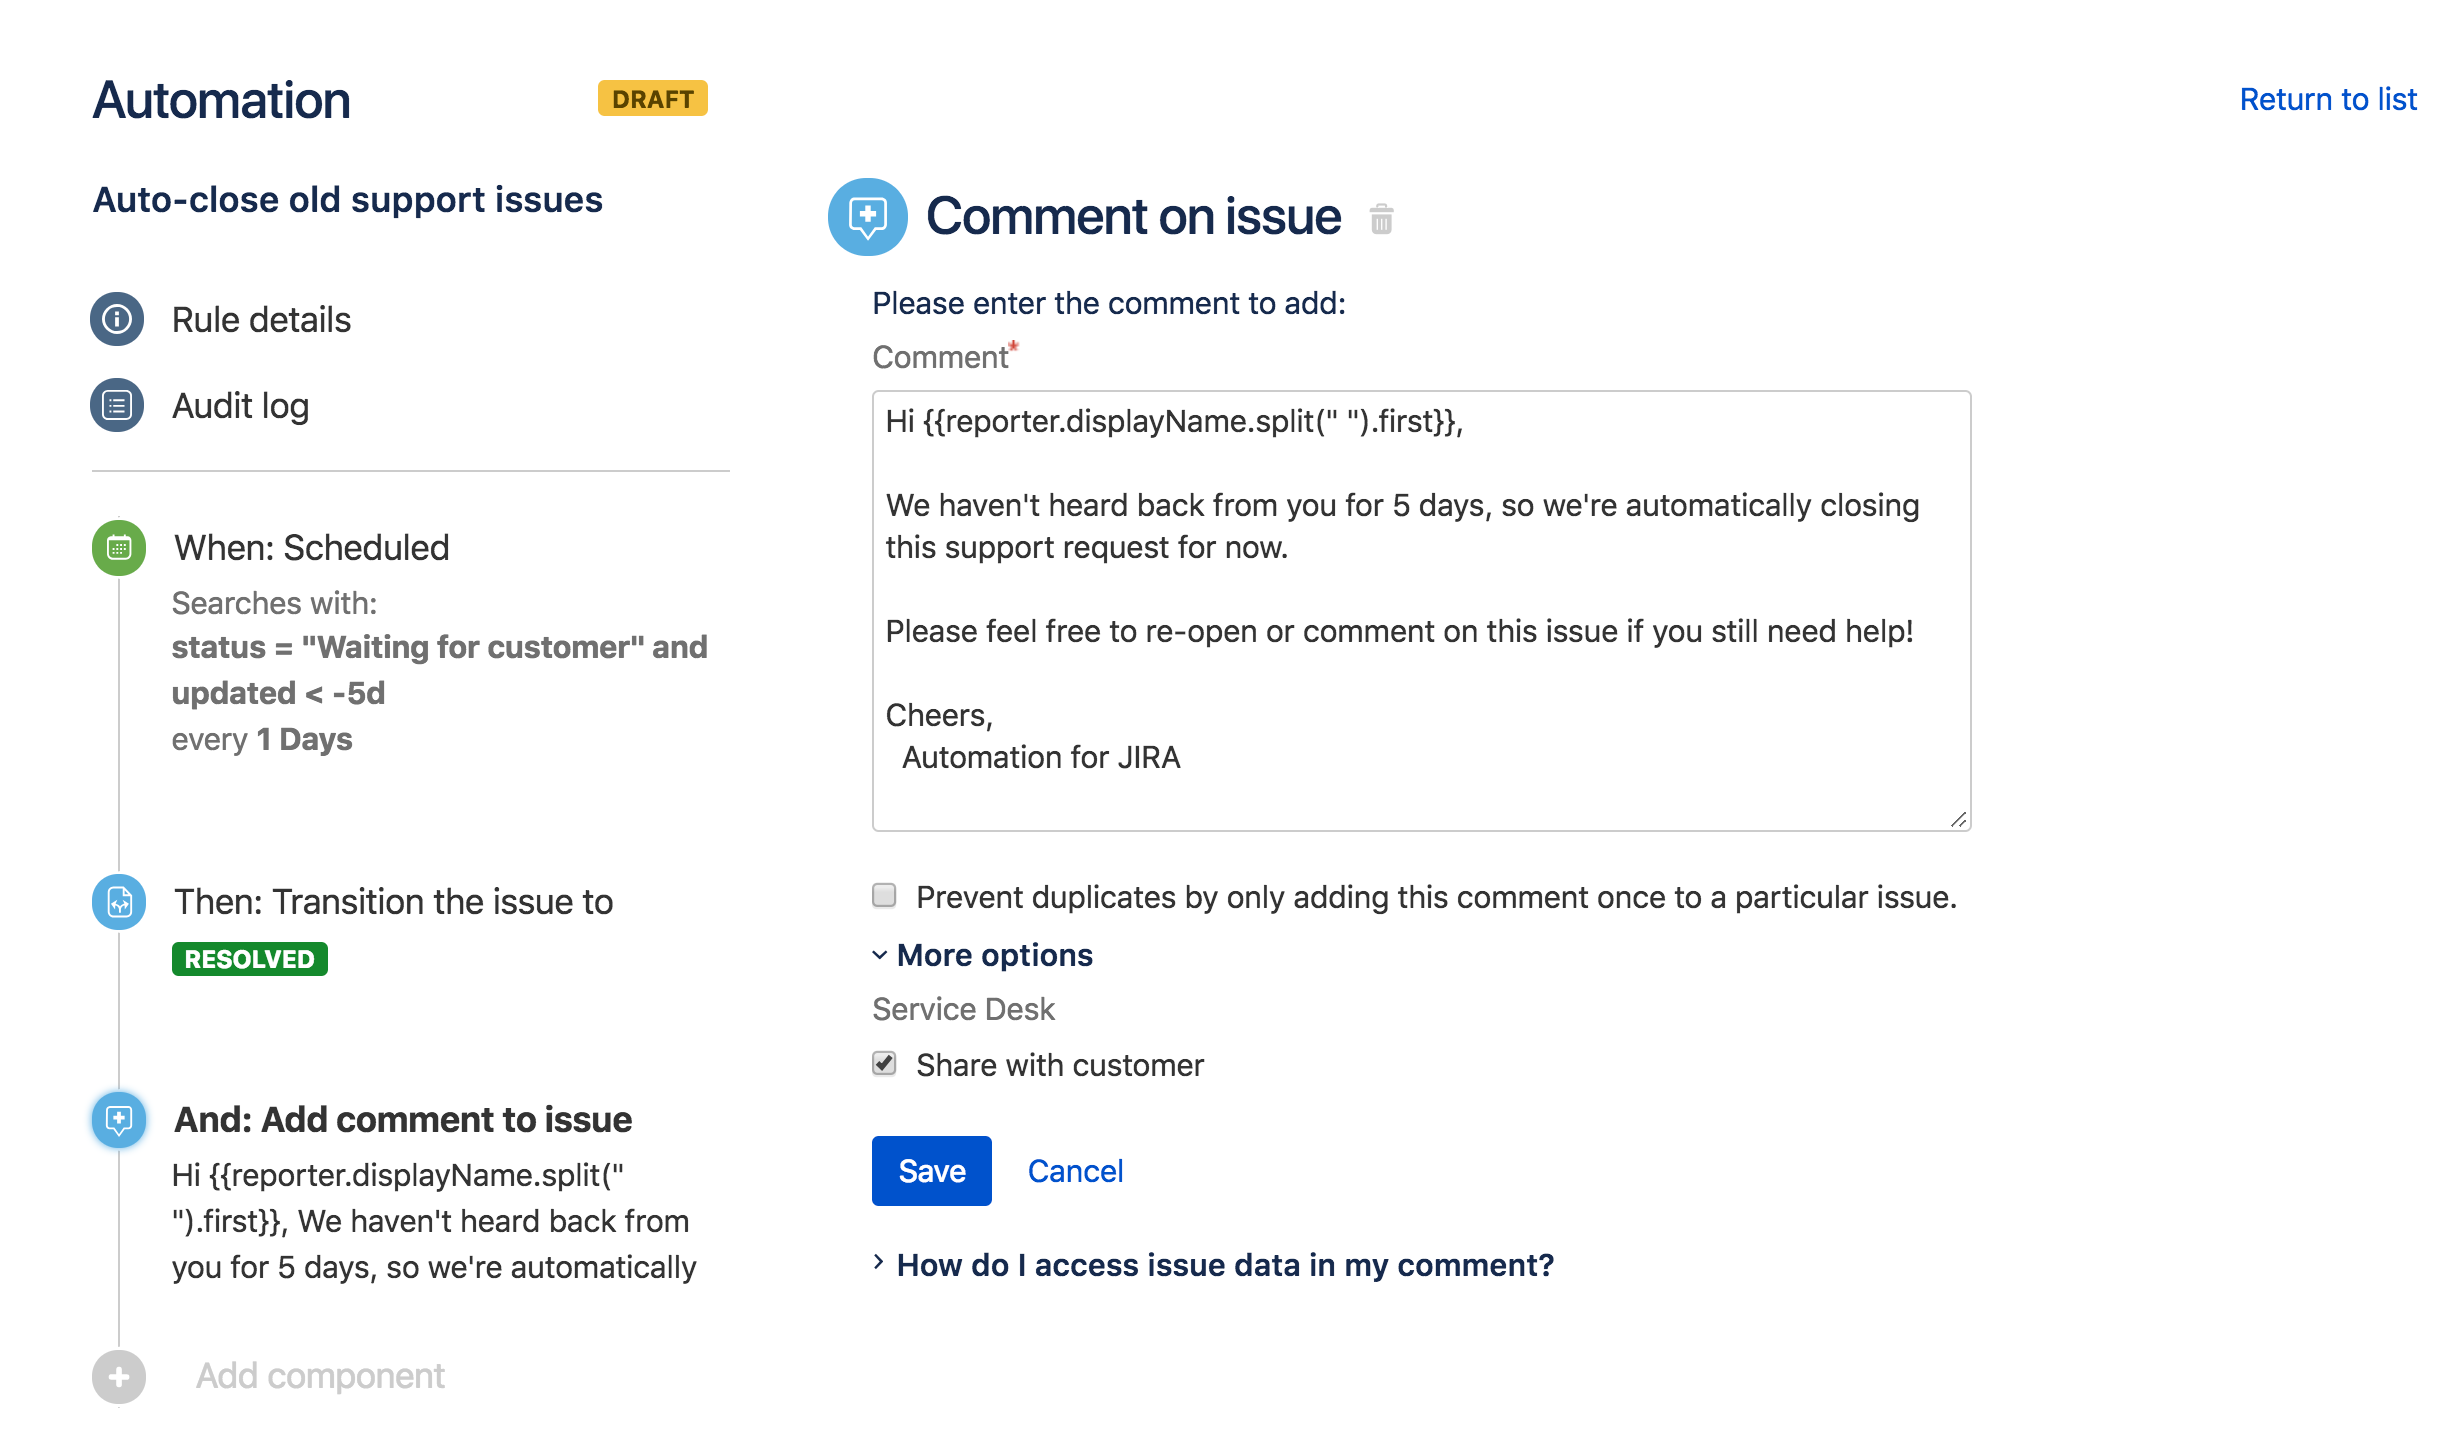The width and height of the screenshot is (2452, 1448).
Task: Enable the Prevent duplicates checkbox
Action: 884,895
